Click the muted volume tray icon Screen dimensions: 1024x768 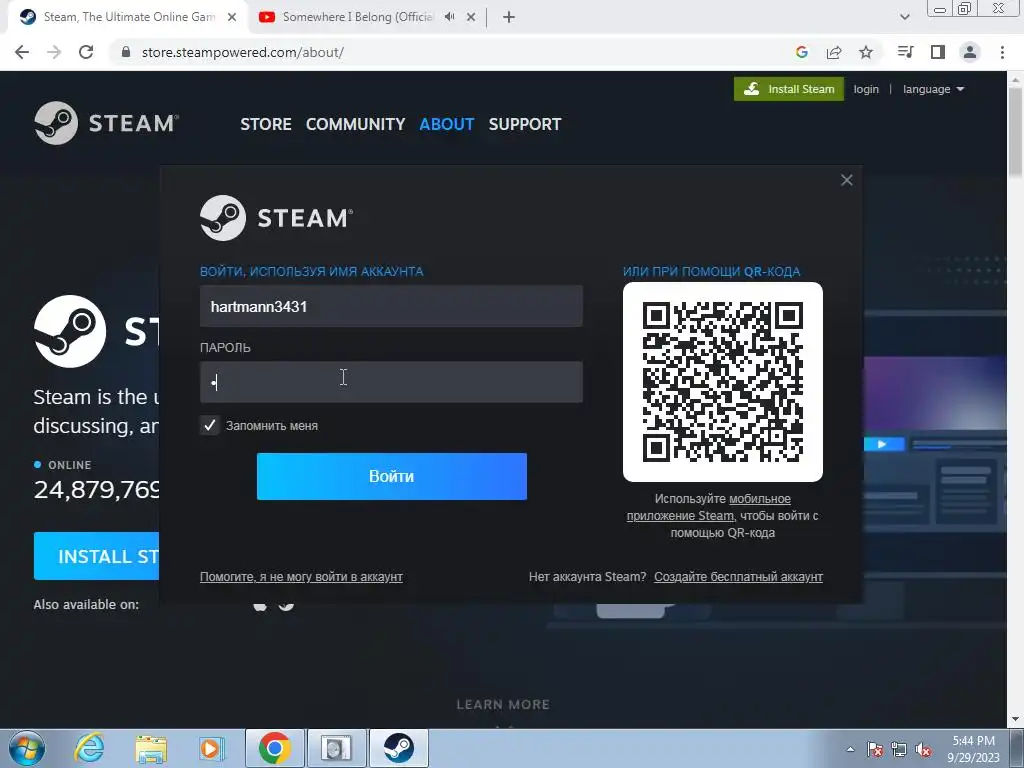923,749
